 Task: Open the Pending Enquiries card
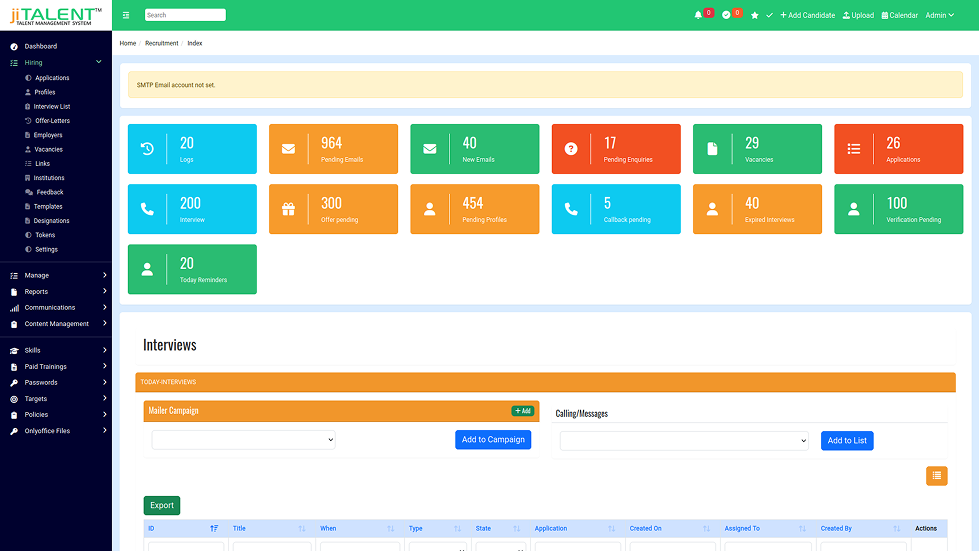[x=616, y=149]
